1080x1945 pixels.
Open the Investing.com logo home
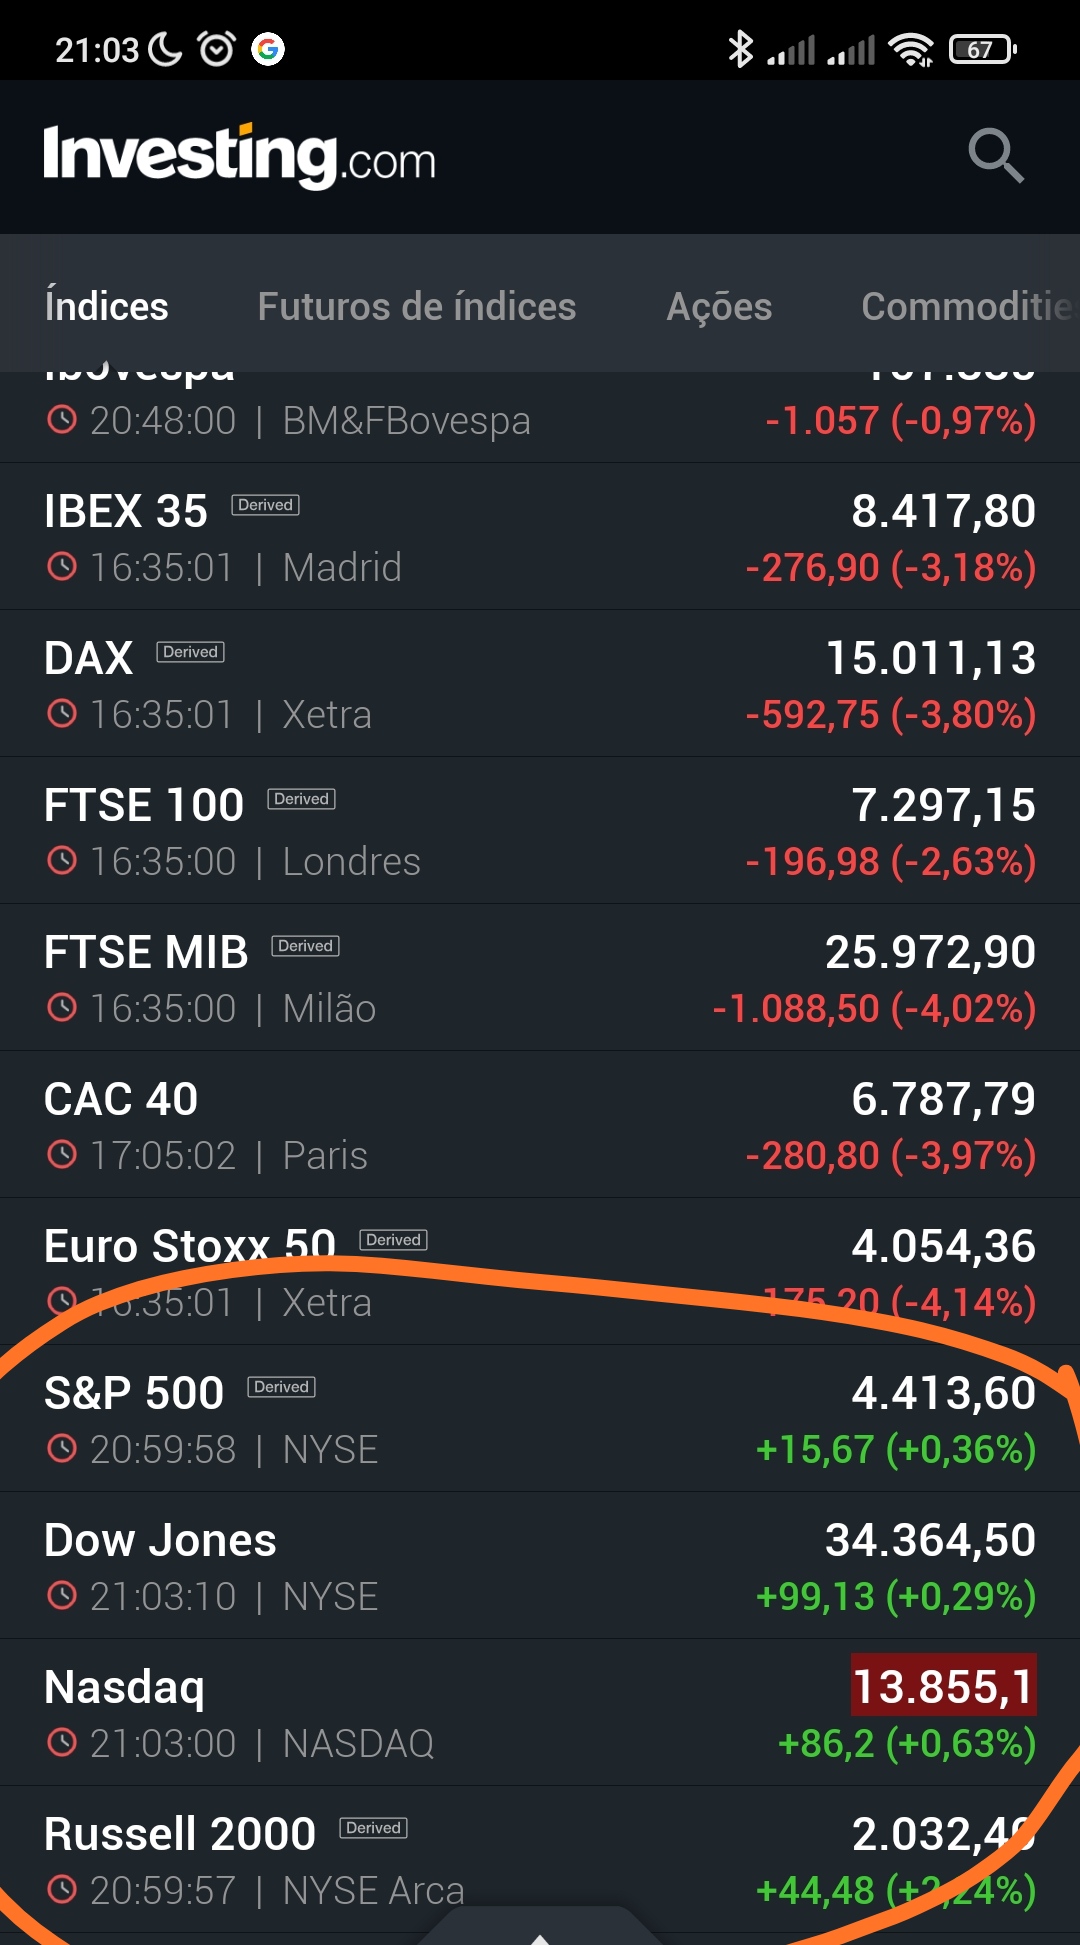click(240, 157)
